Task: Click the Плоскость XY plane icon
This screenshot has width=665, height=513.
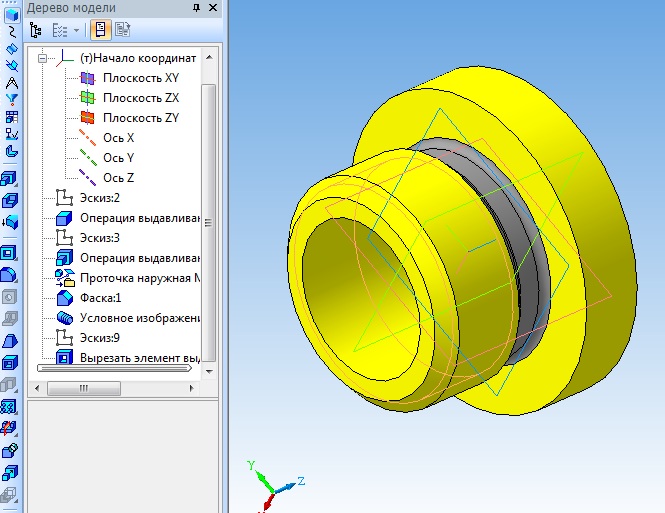Action: click(x=87, y=78)
